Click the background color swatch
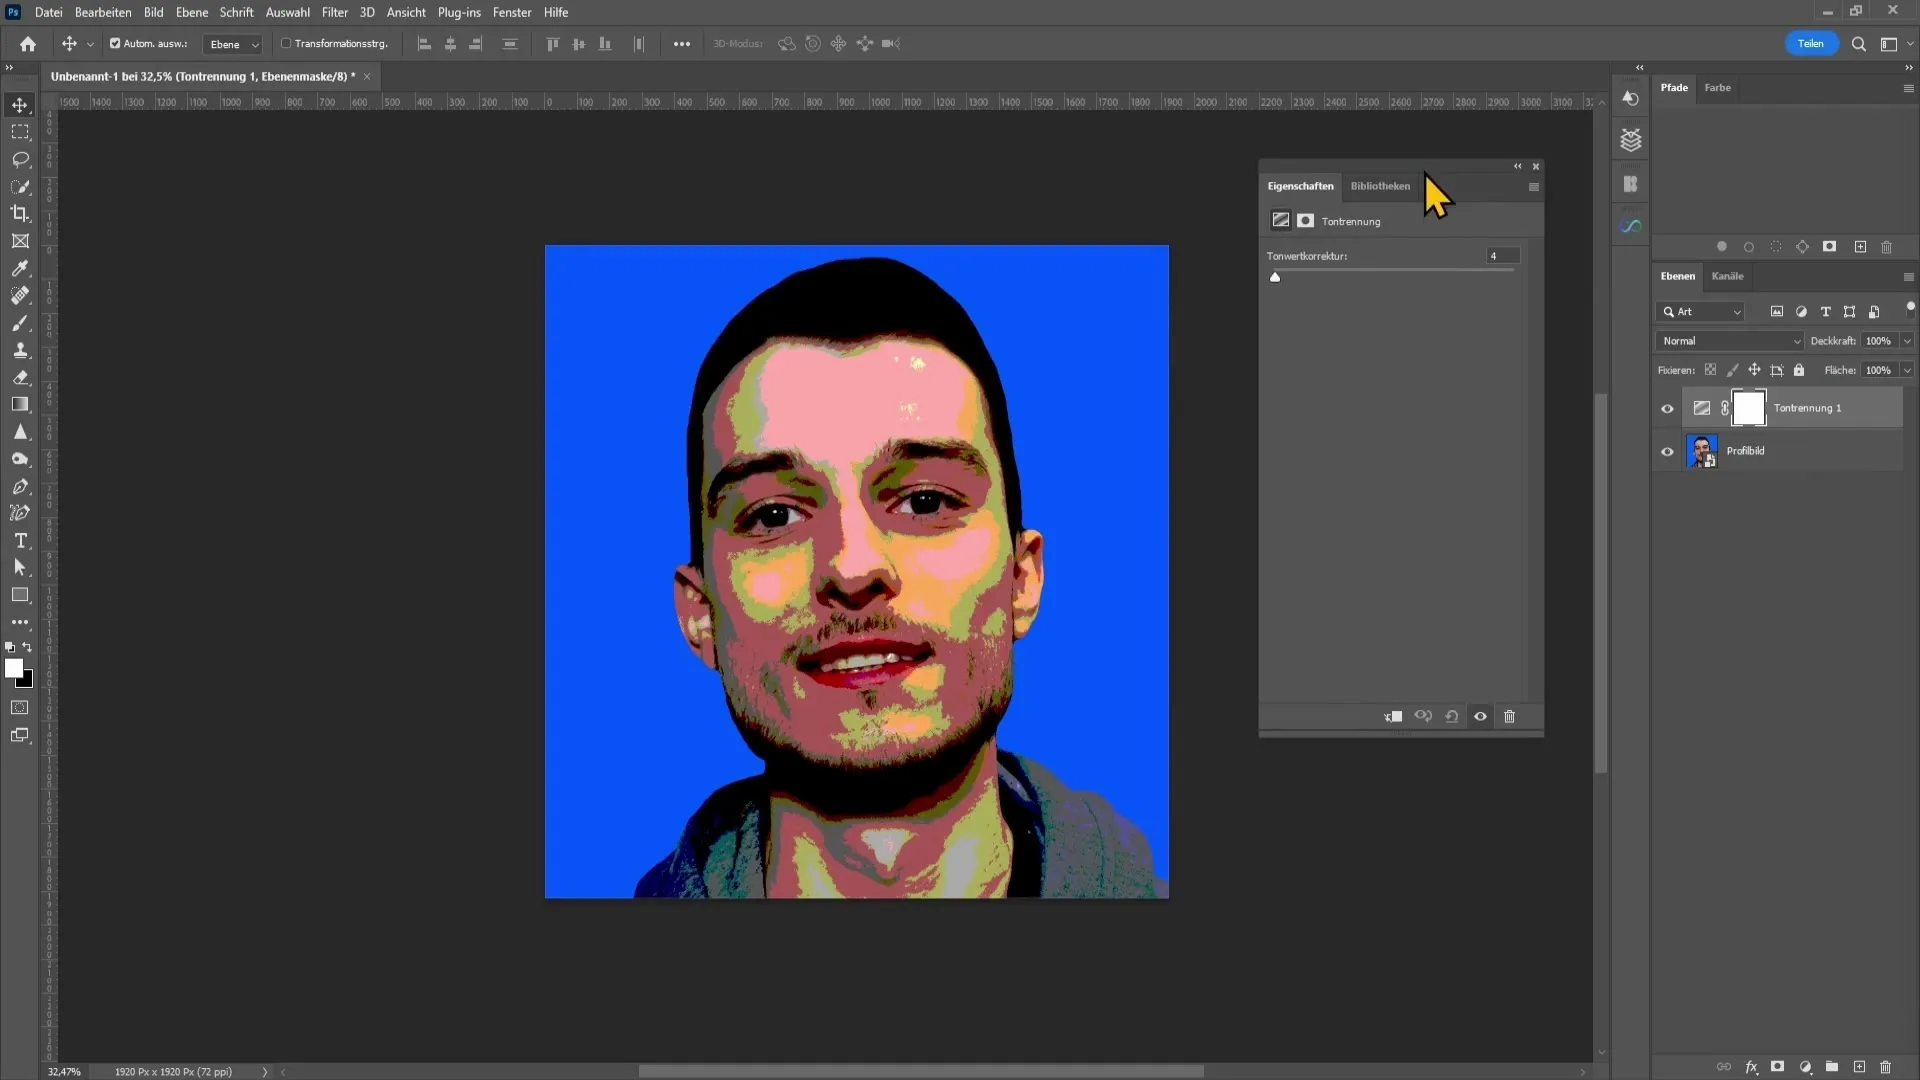This screenshot has width=1920, height=1080. [x=27, y=682]
